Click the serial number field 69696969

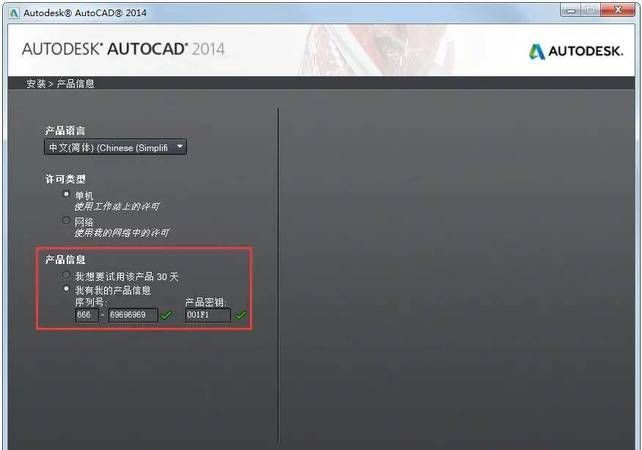click(x=133, y=315)
